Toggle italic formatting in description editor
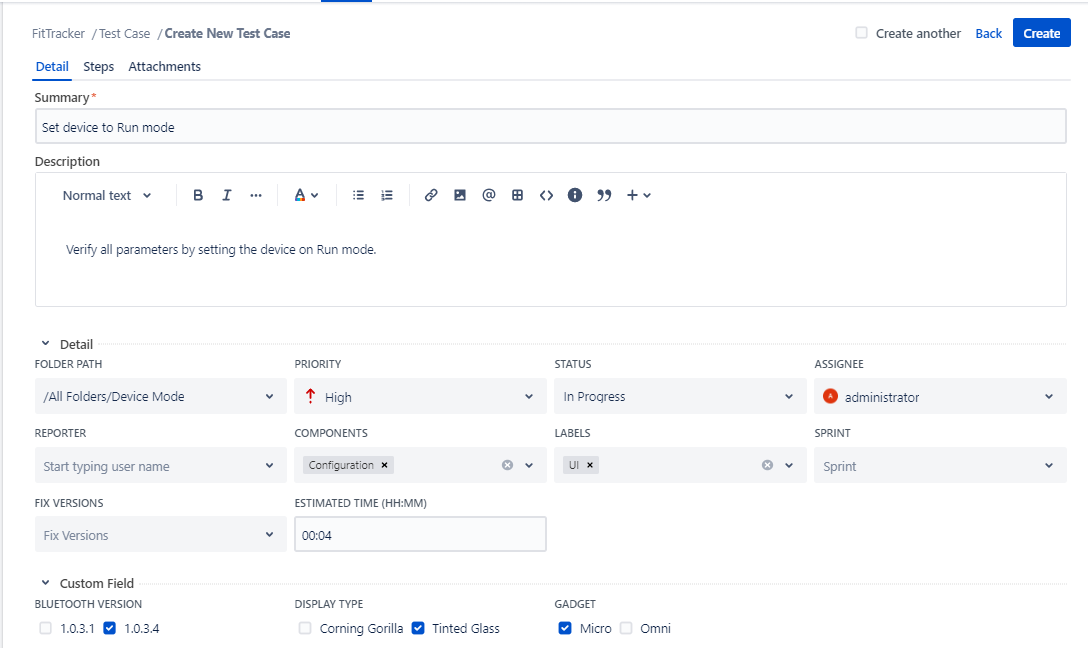This screenshot has width=1088, height=648. click(x=226, y=196)
